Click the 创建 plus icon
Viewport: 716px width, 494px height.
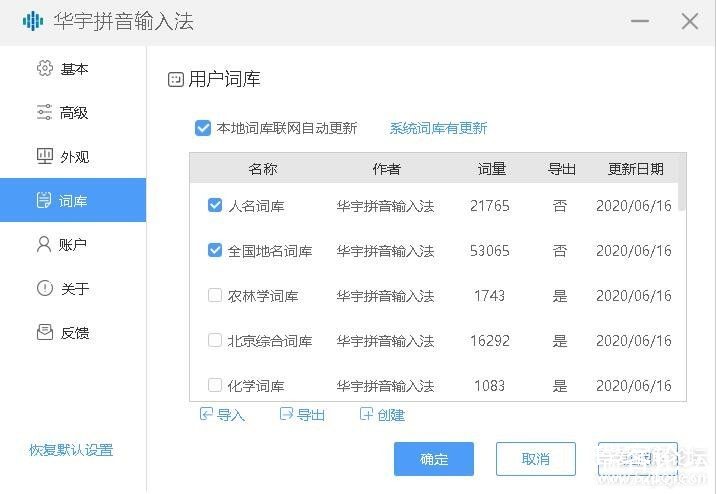click(367, 414)
